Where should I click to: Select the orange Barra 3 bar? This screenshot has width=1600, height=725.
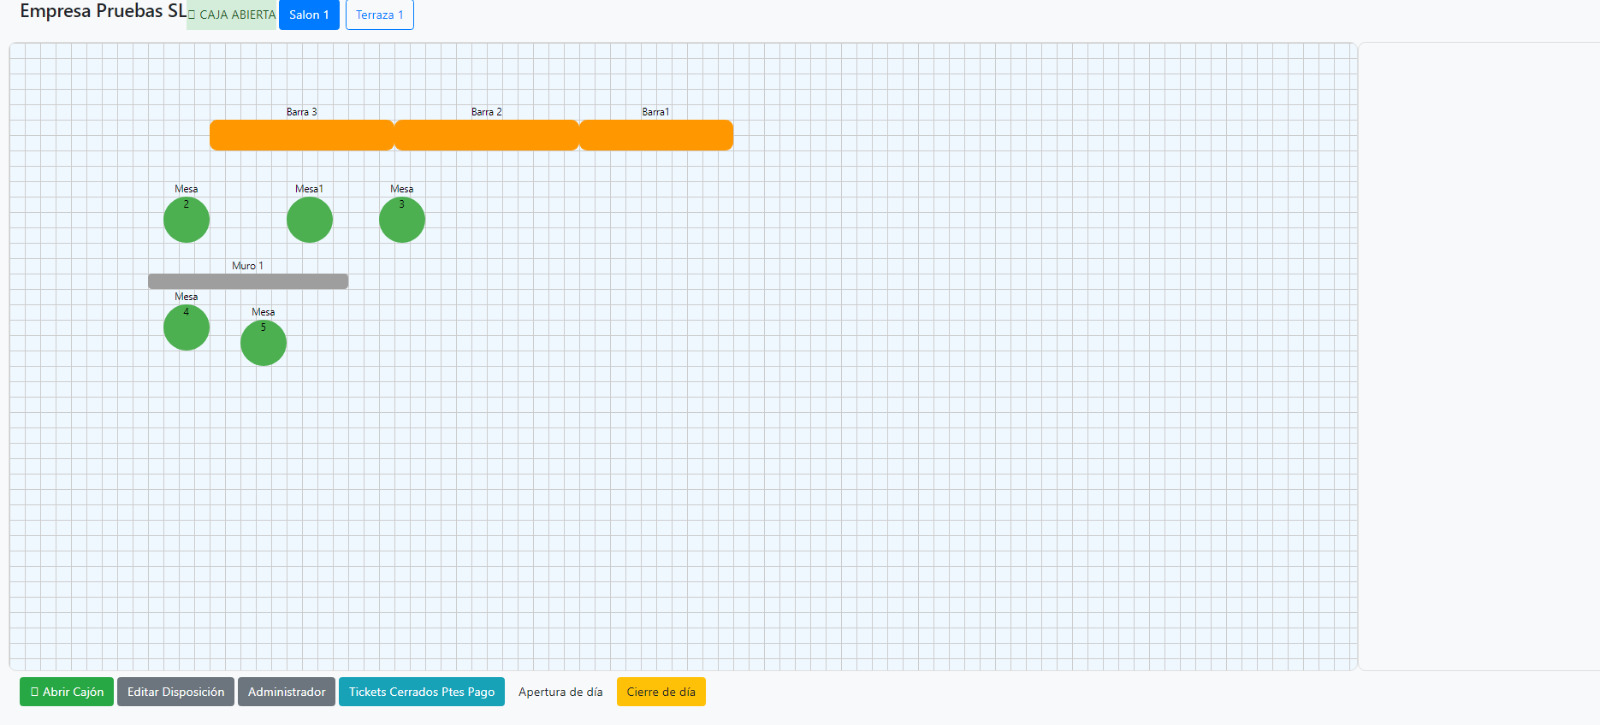click(x=301, y=135)
